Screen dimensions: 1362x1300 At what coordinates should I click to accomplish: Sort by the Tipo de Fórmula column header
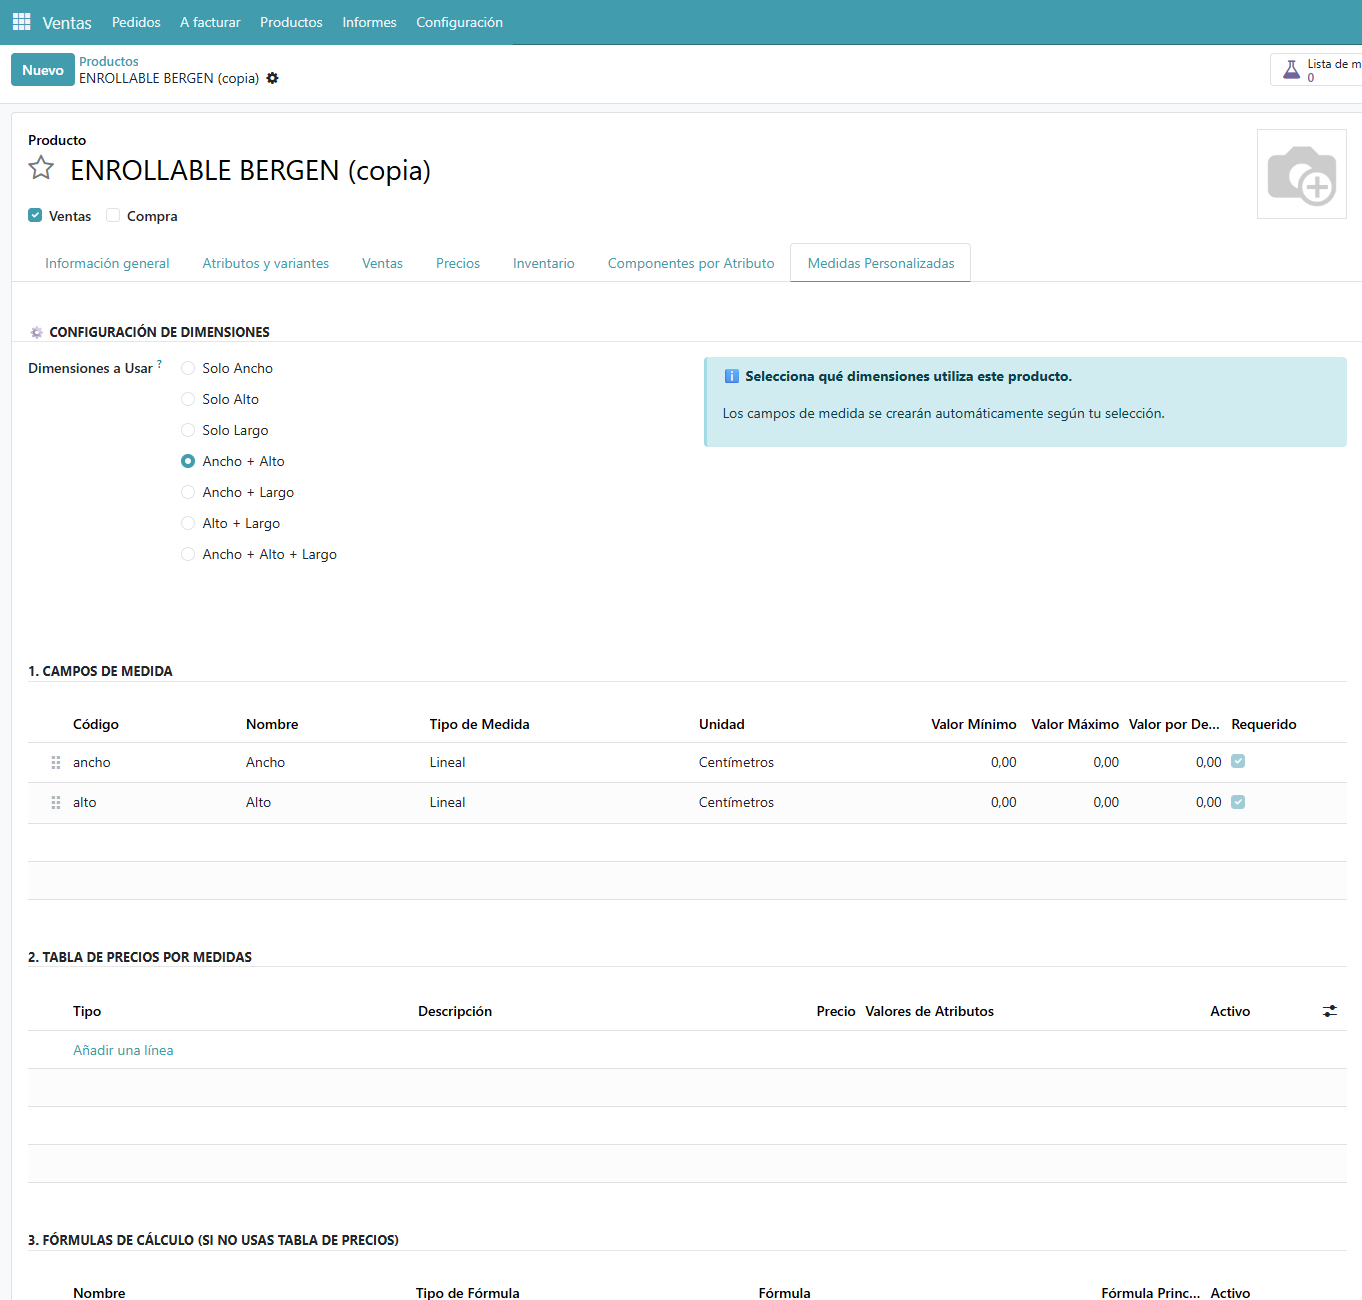(x=467, y=1293)
